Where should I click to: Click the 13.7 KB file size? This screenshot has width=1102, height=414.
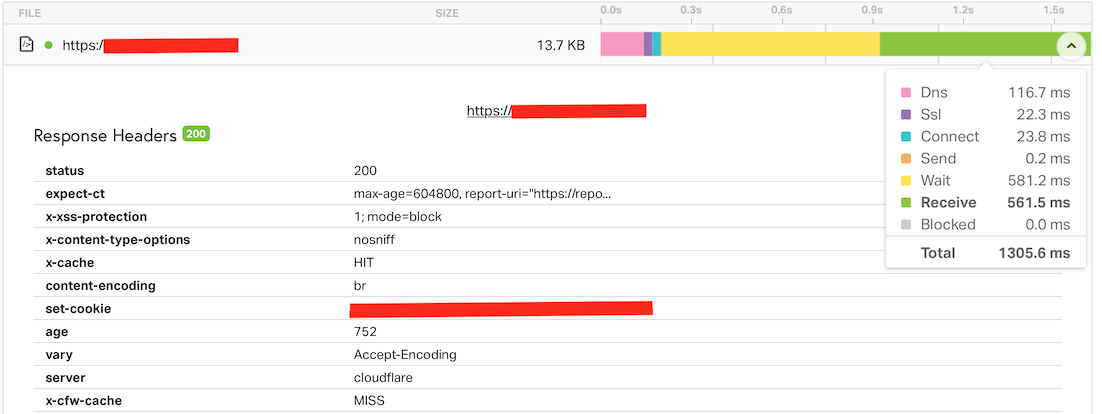tap(560, 45)
